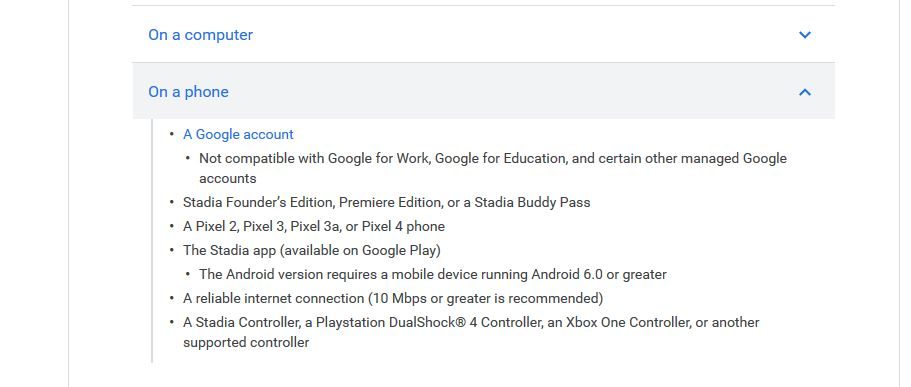Click the down chevron beside On a computer

(805, 35)
